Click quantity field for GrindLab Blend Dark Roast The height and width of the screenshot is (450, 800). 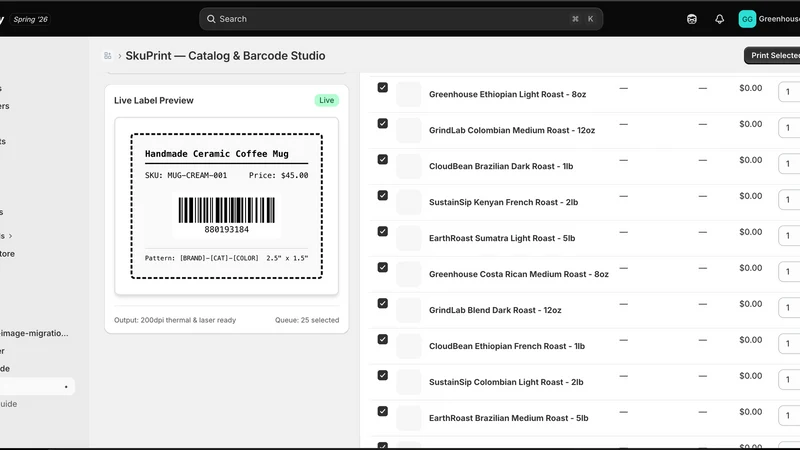pyautogui.click(x=789, y=308)
